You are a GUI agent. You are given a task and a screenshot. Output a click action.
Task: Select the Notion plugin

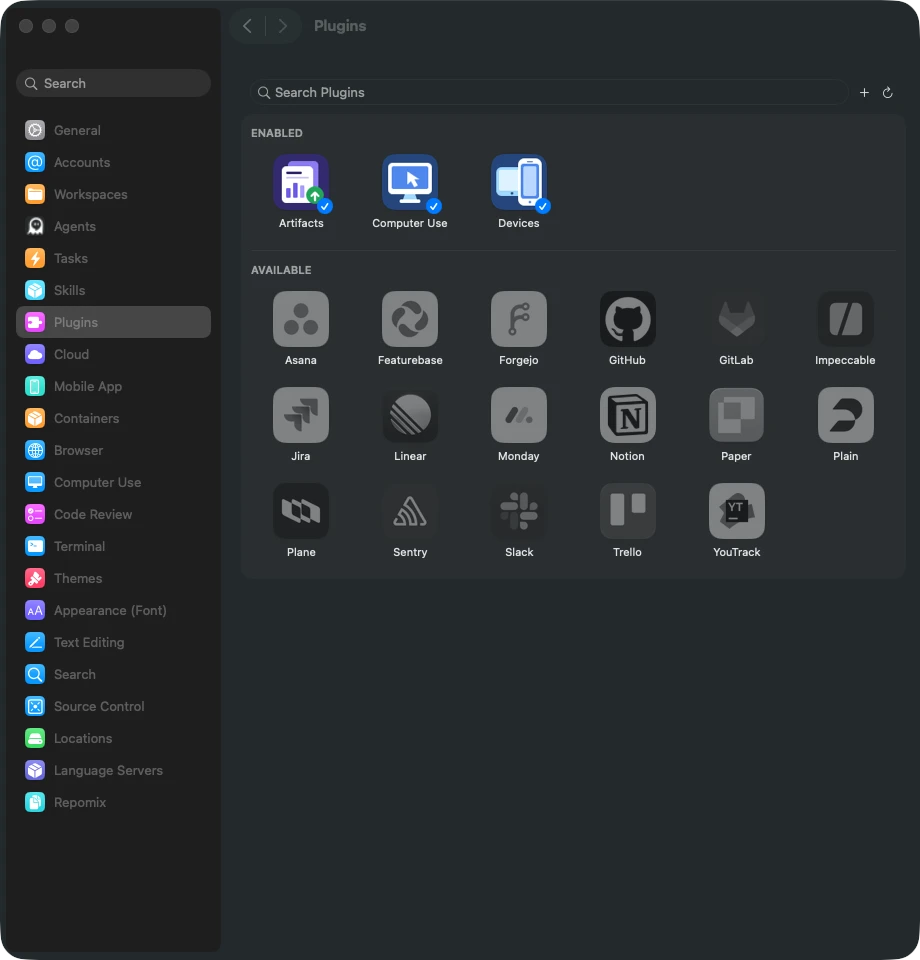coord(627,415)
